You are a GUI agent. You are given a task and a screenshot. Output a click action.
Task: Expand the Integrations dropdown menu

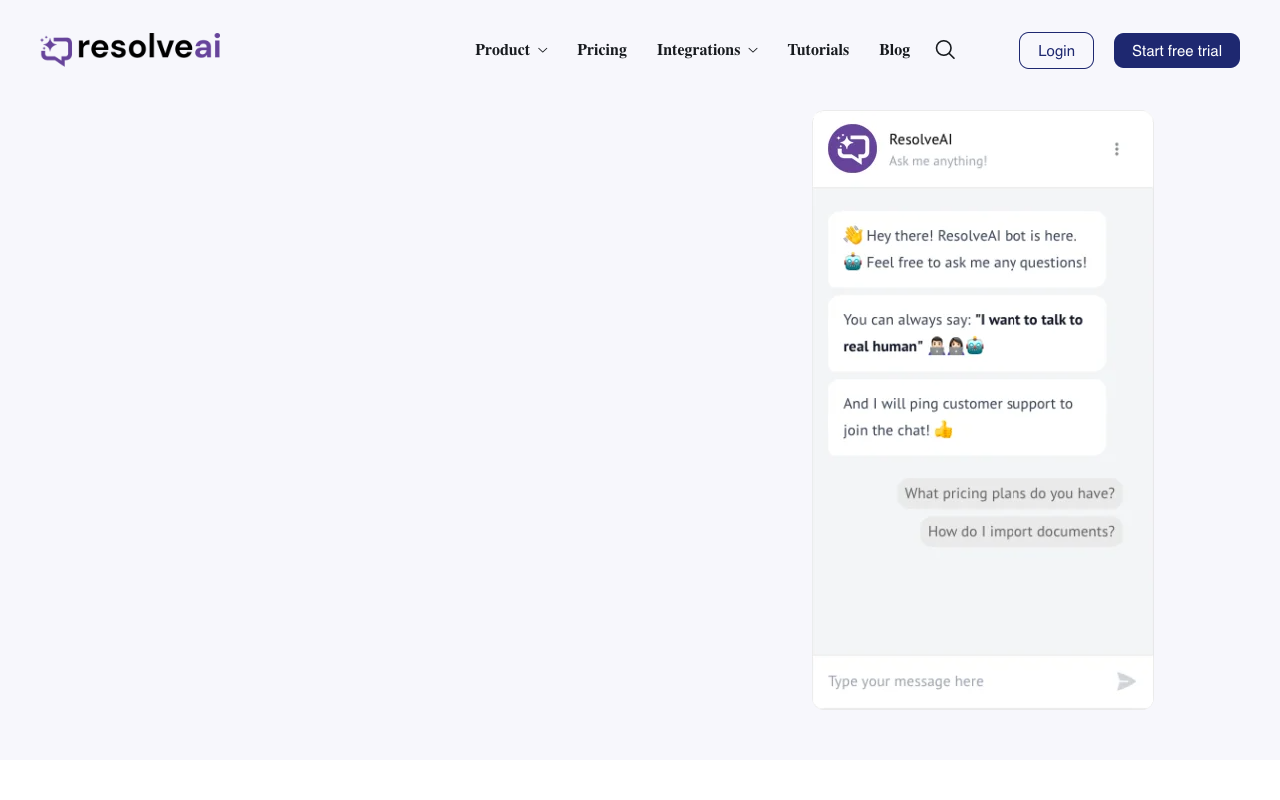(x=707, y=50)
